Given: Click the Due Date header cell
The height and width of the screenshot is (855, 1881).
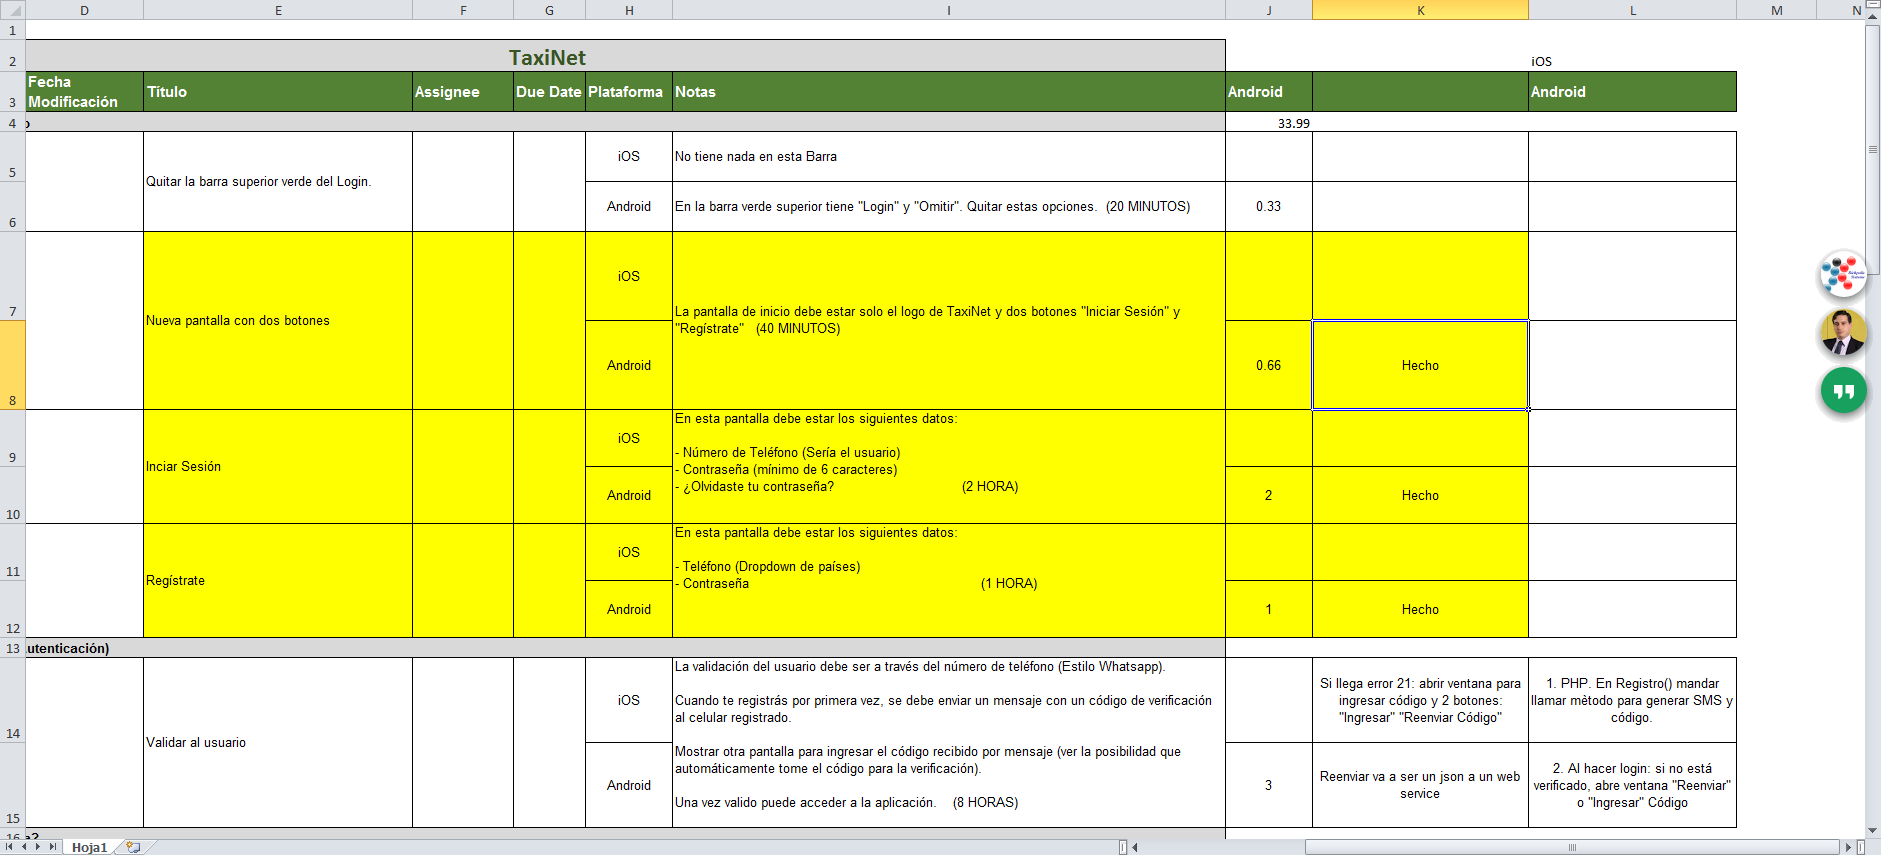Looking at the screenshot, I should tap(549, 91).
